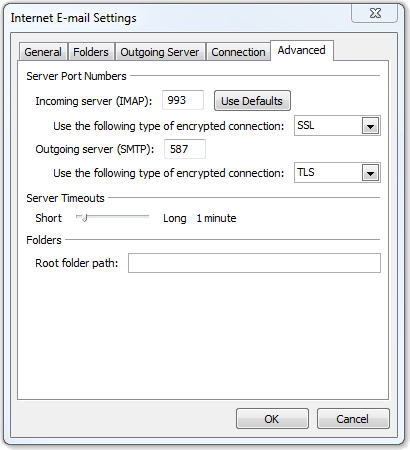This screenshot has width=410, height=450.
Task: Select the Outgoing Server tab
Action: [160, 52]
